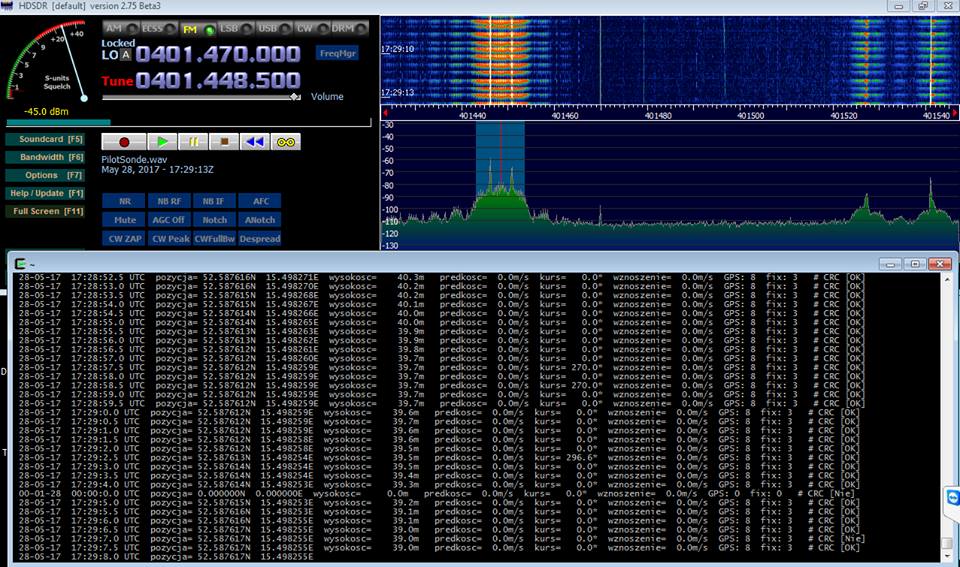Start playback with the green play button

pyautogui.click(x=162, y=142)
